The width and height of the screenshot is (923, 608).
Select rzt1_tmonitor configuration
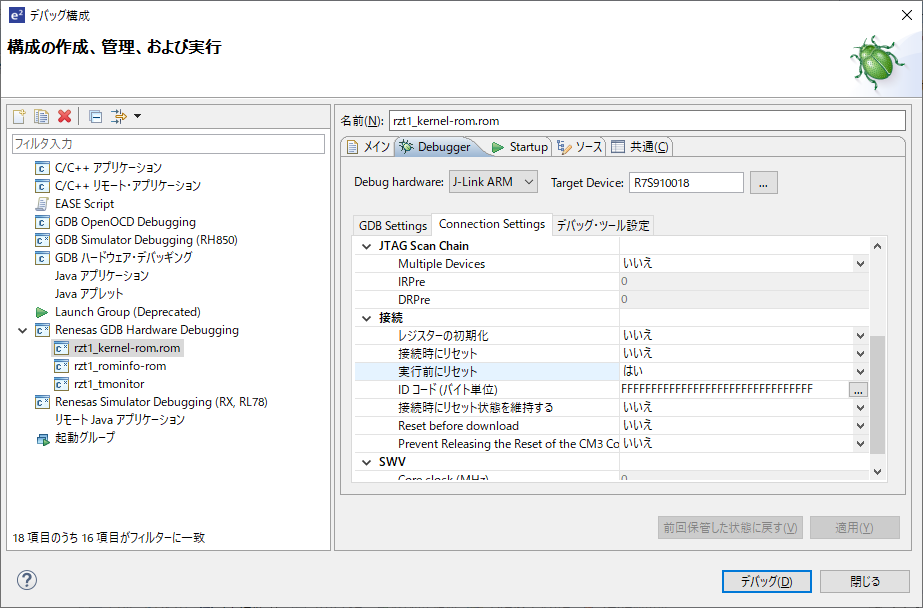point(109,384)
